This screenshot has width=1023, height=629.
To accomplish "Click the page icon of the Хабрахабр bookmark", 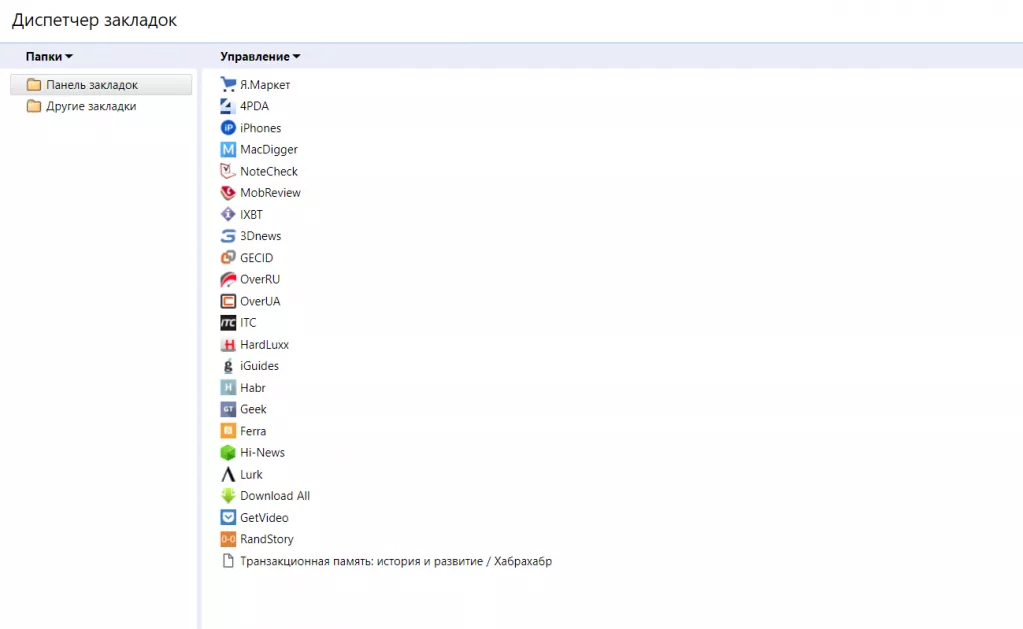I will (x=227, y=560).
